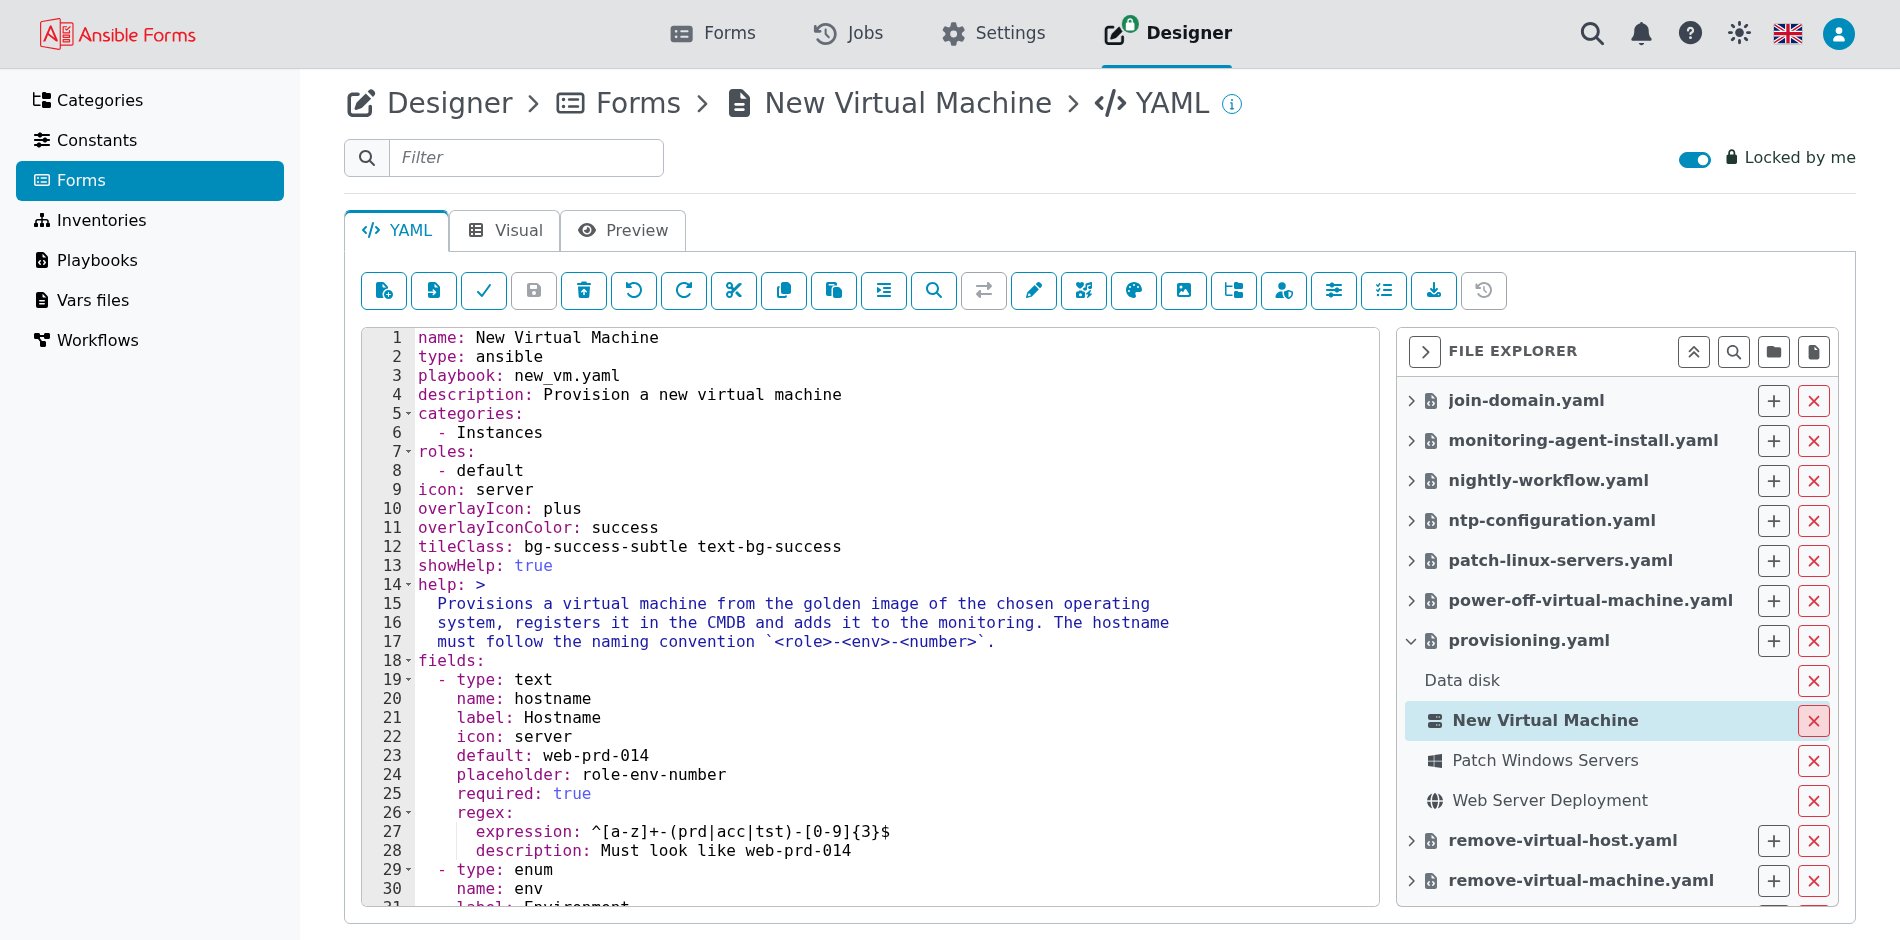Expand join-domain.yaml in file explorer

tap(1411, 401)
